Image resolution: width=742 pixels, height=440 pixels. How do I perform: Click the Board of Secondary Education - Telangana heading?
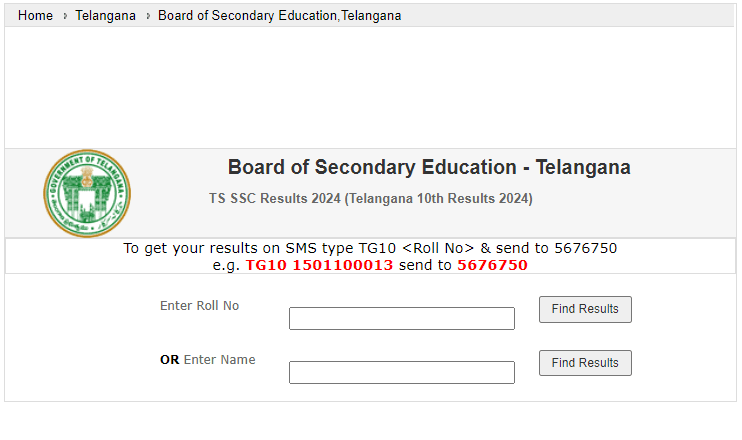point(429,167)
